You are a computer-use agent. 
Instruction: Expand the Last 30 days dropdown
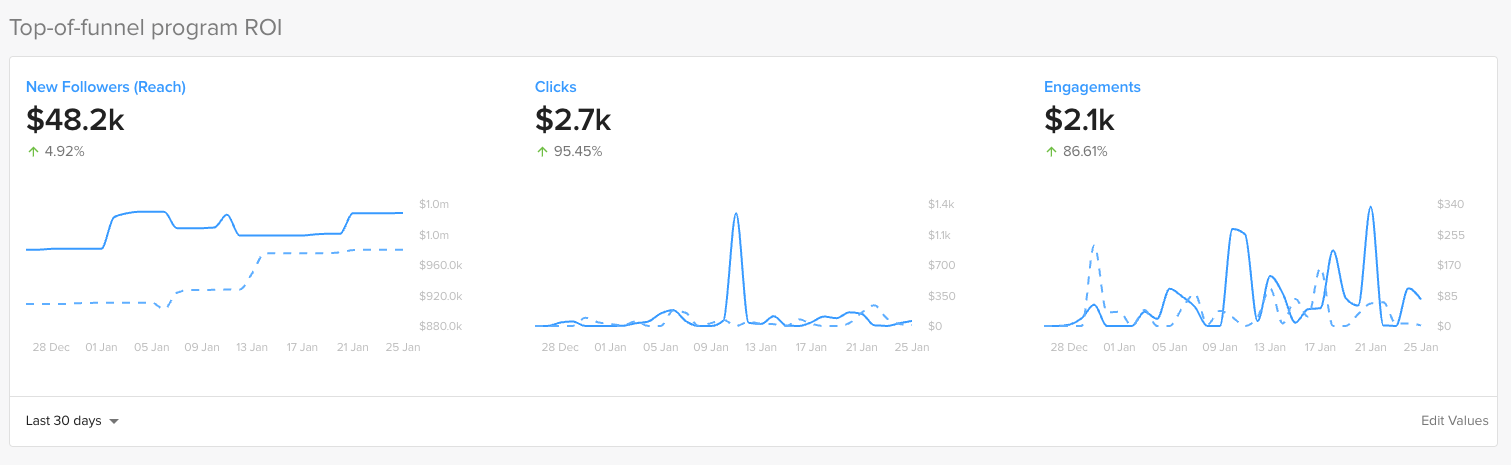click(x=73, y=421)
